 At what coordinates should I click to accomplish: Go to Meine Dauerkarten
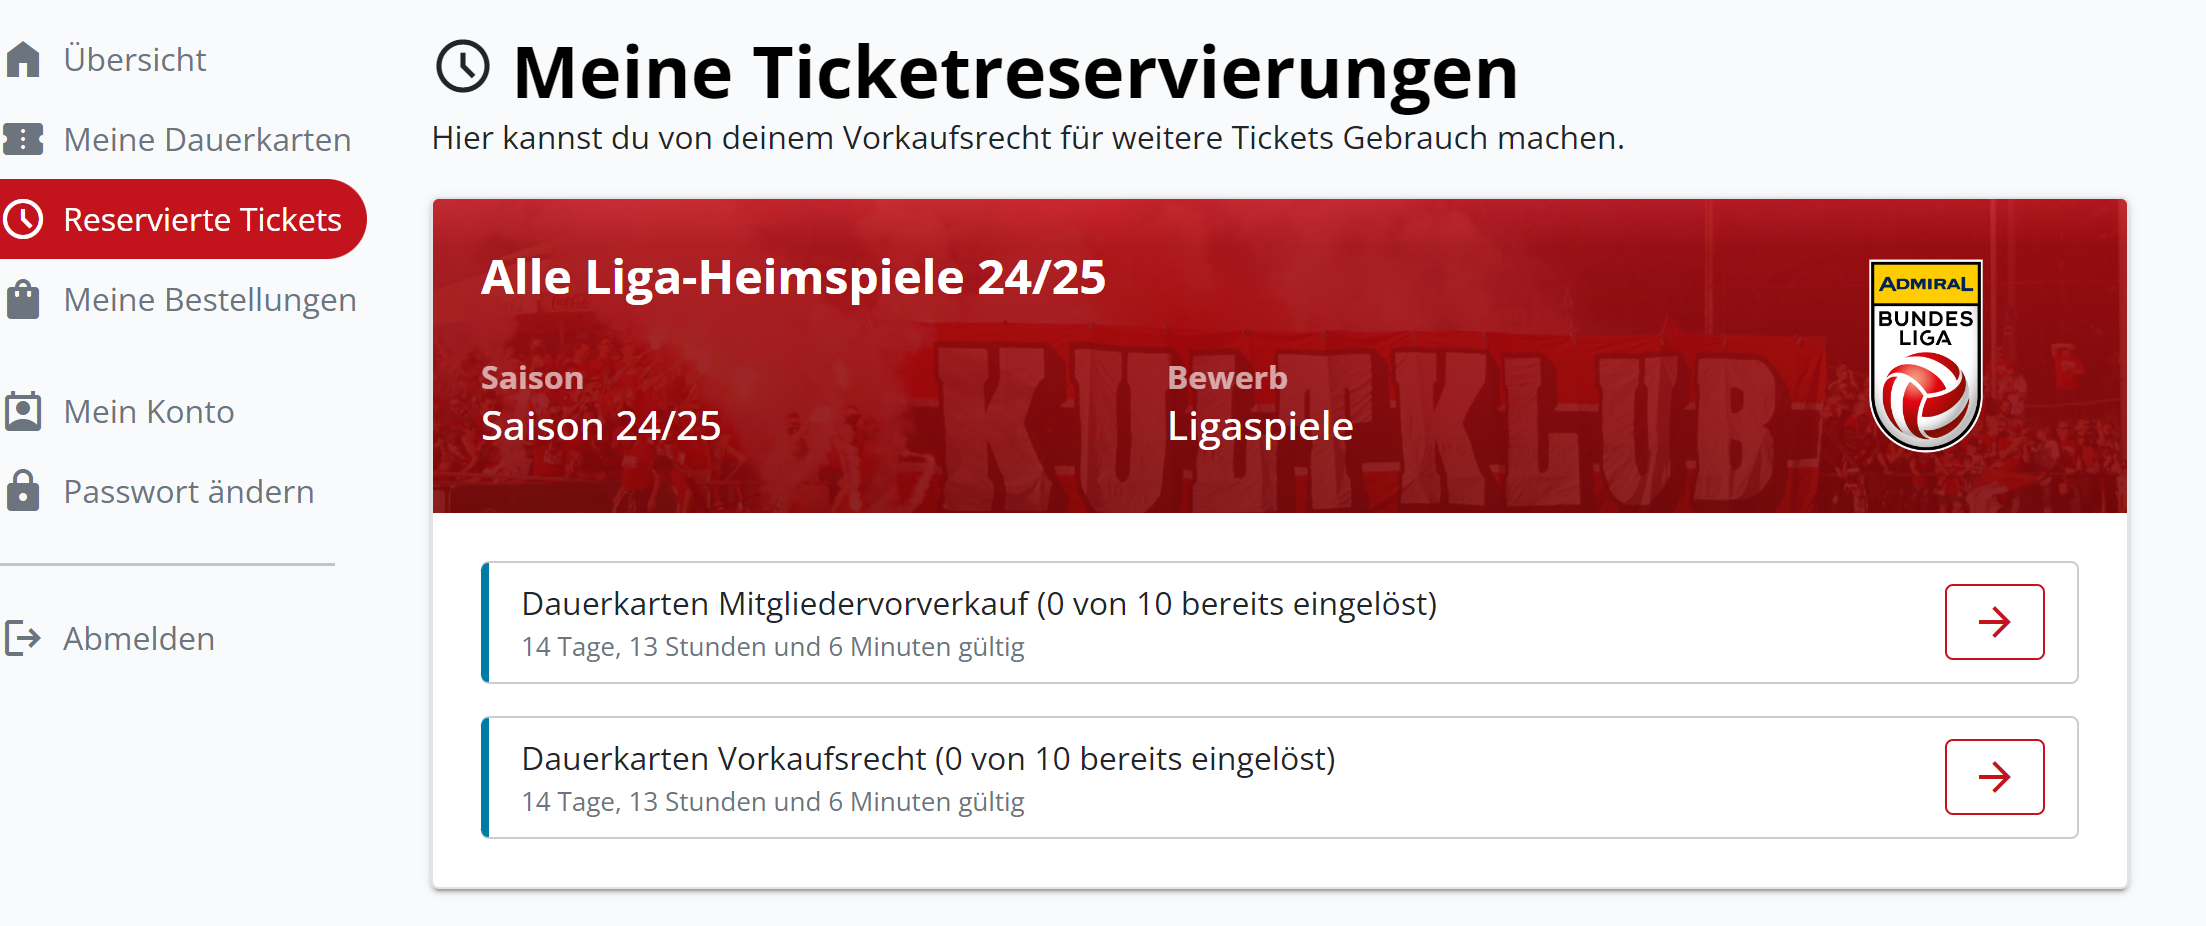point(207,139)
